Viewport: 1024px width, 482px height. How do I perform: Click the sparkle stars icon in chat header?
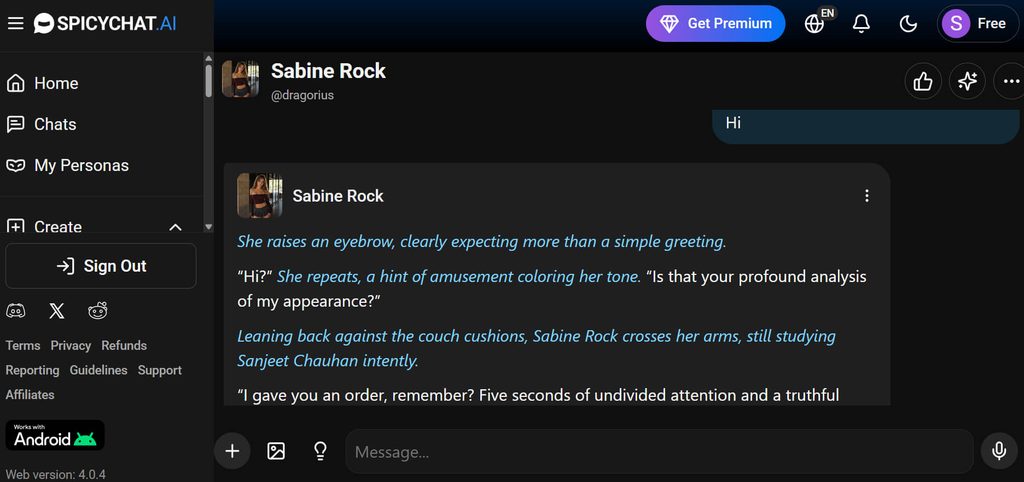pyautogui.click(x=967, y=81)
